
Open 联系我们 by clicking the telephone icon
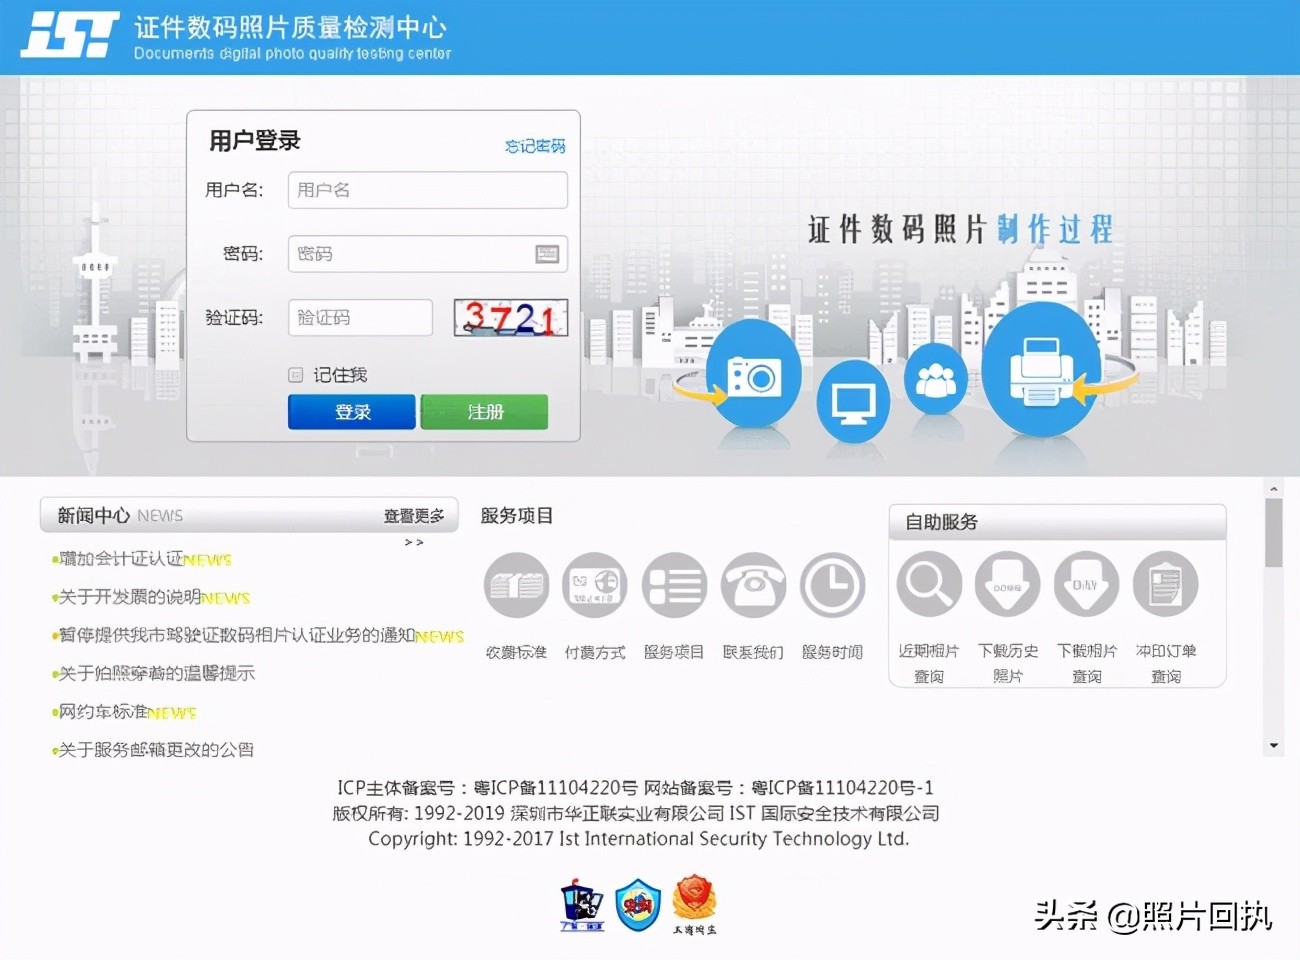(x=754, y=585)
